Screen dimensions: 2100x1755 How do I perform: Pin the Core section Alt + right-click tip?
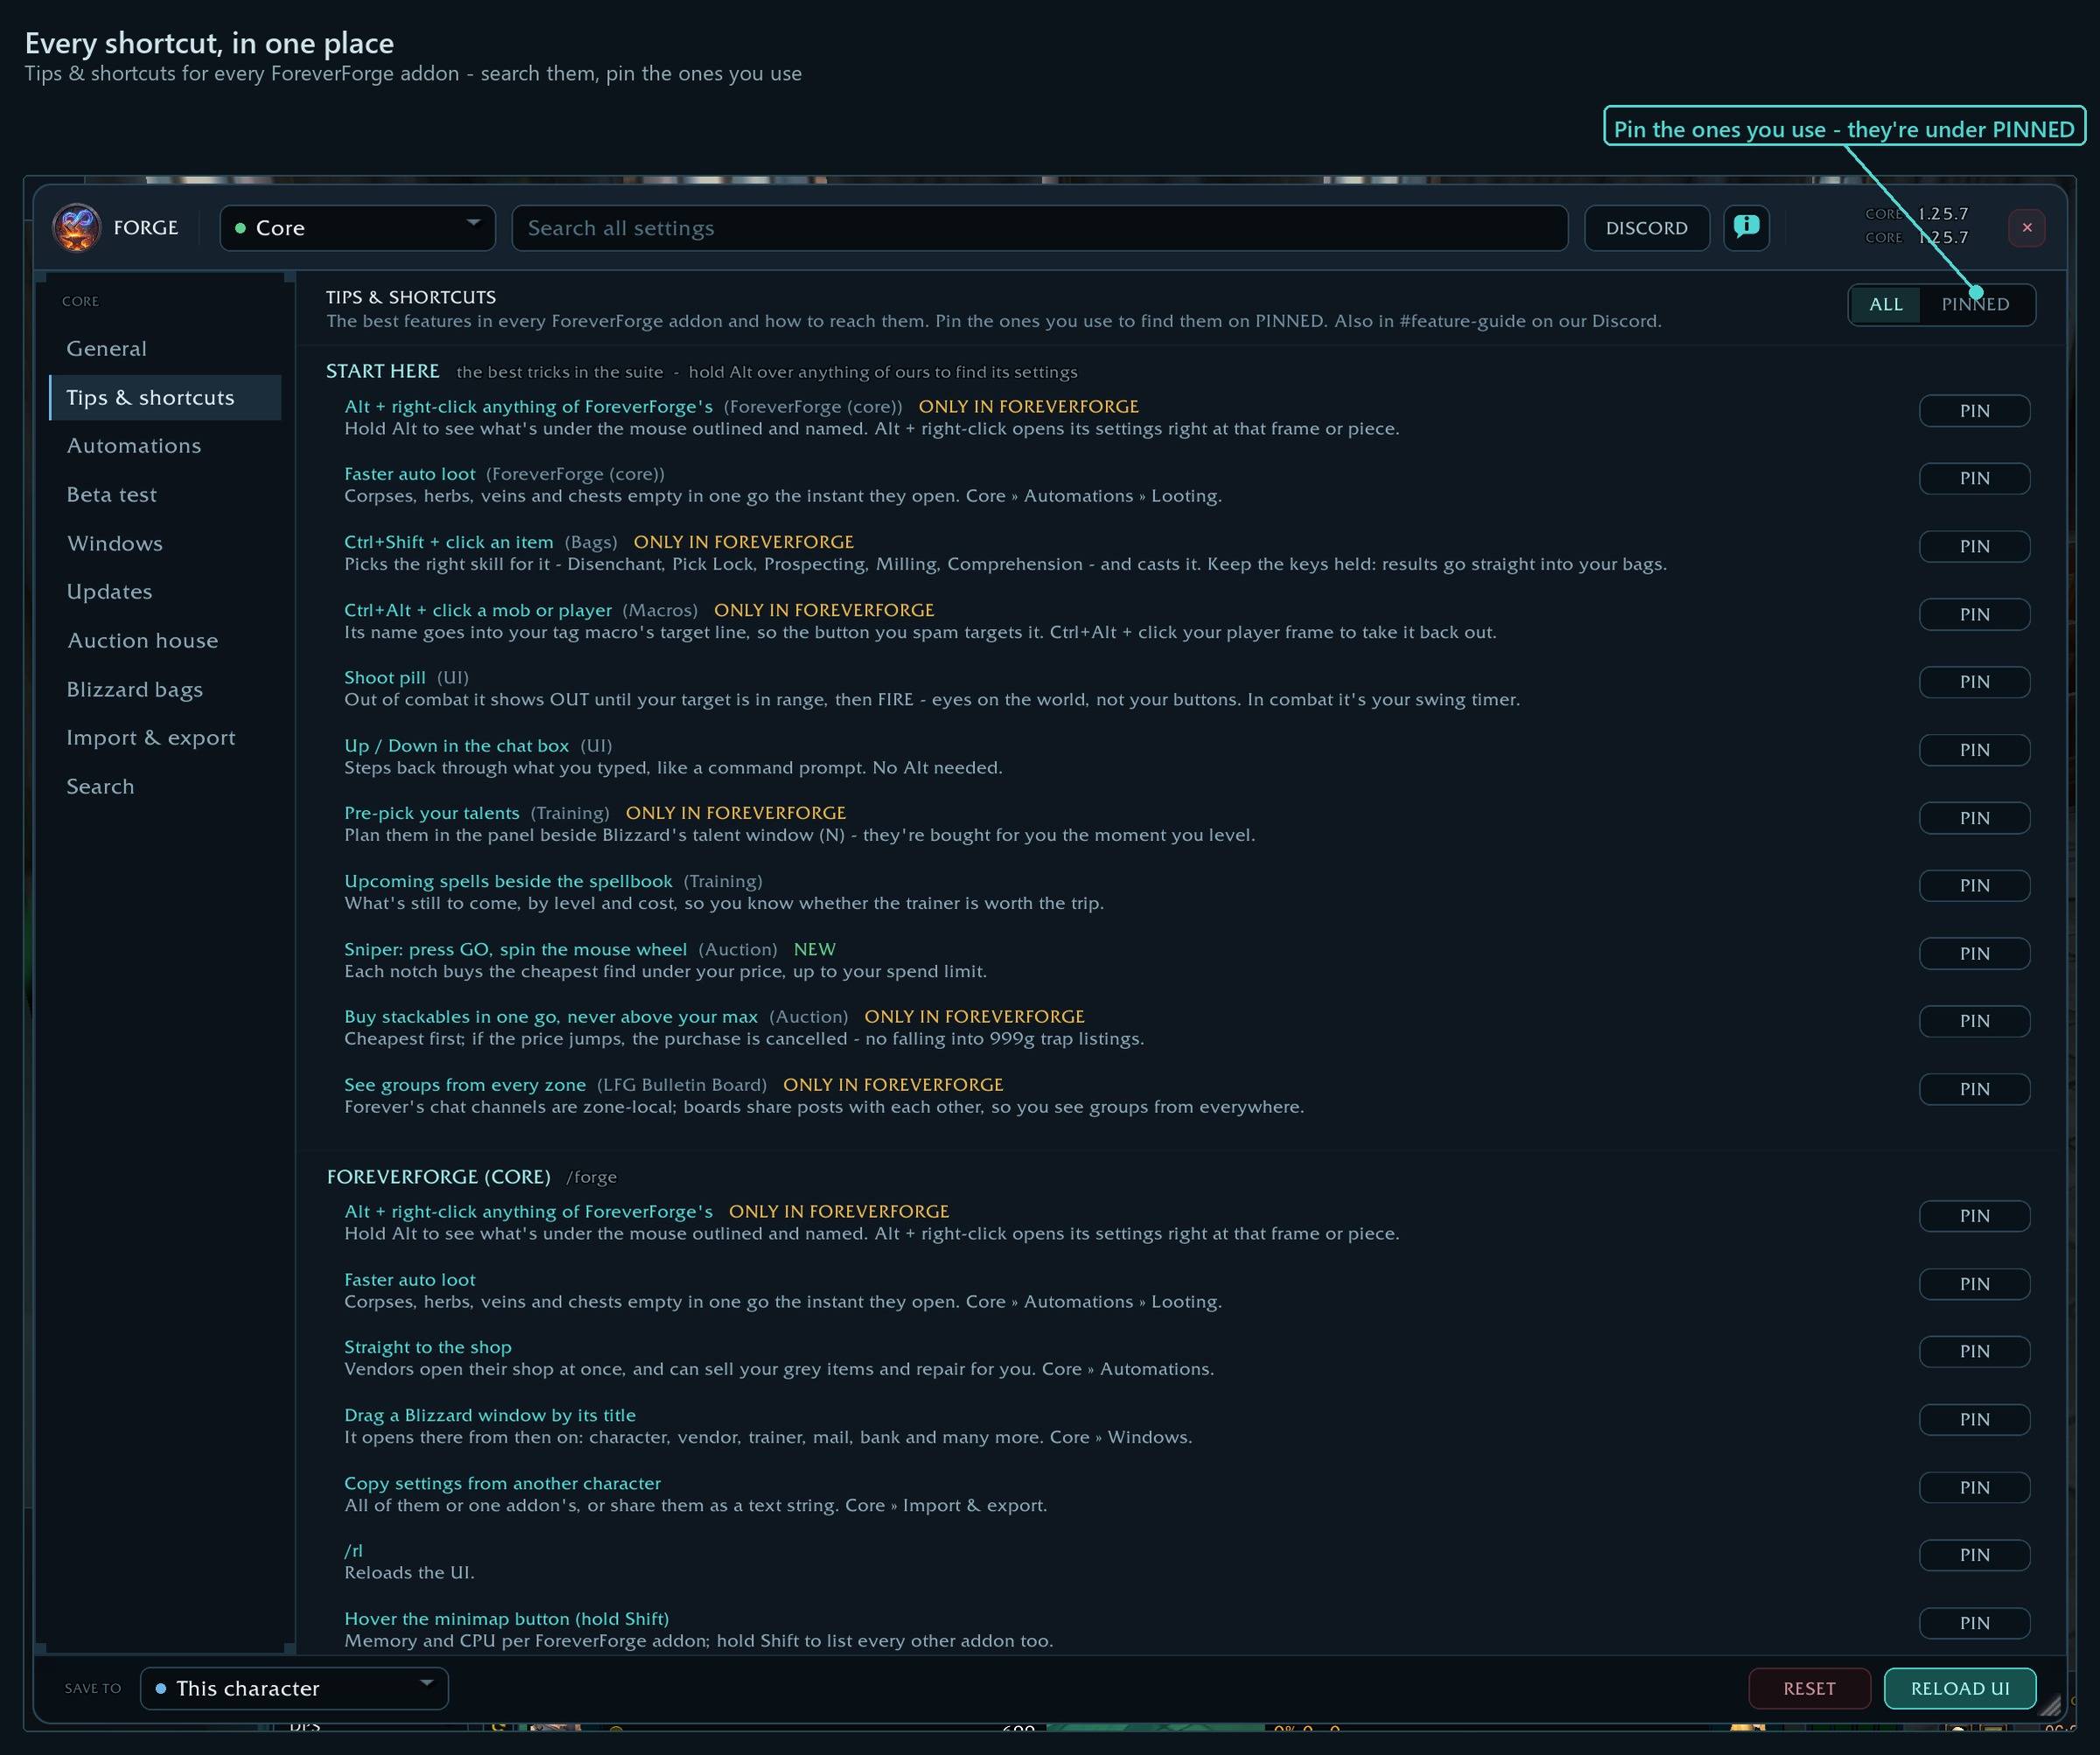click(1974, 1216)
